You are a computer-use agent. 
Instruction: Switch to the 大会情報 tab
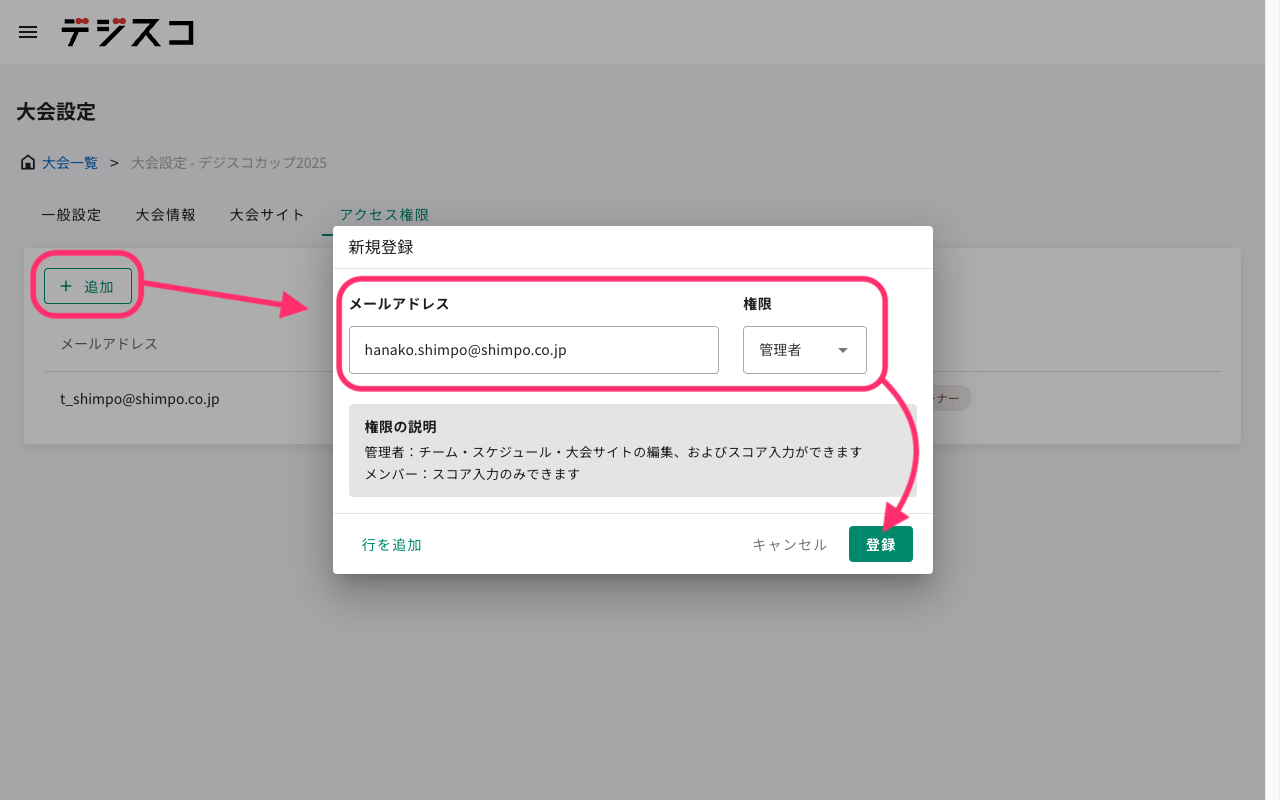click(x=164, y=214)
